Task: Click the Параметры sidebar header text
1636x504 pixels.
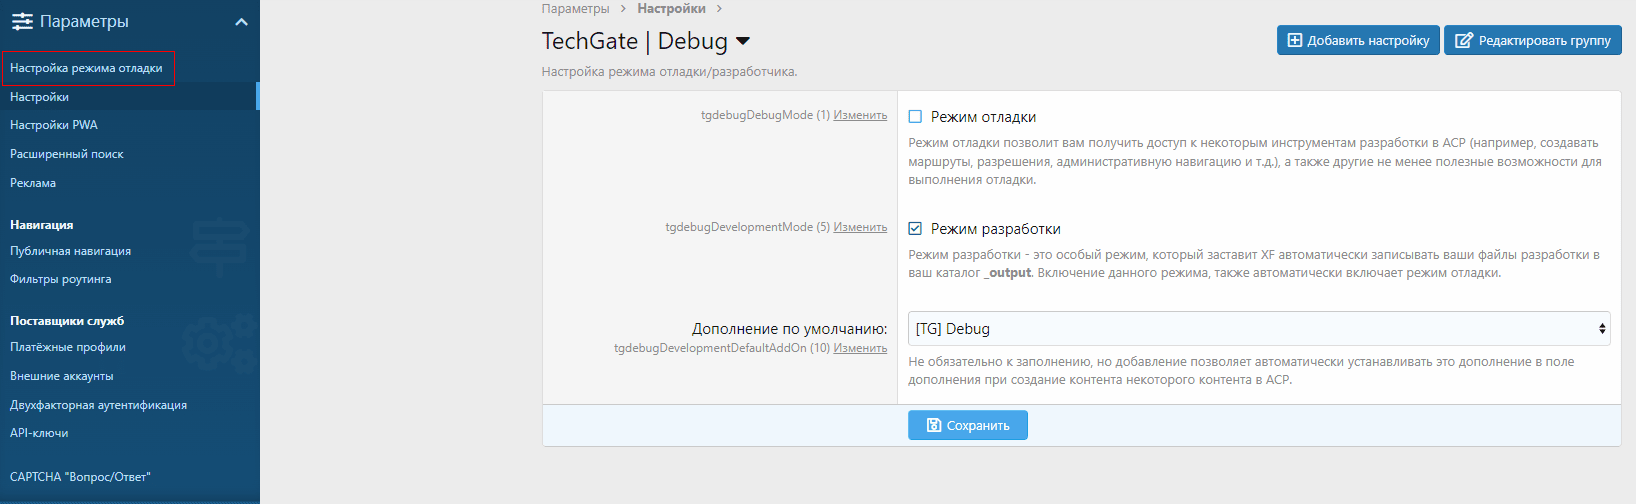Action: (84, 21)
